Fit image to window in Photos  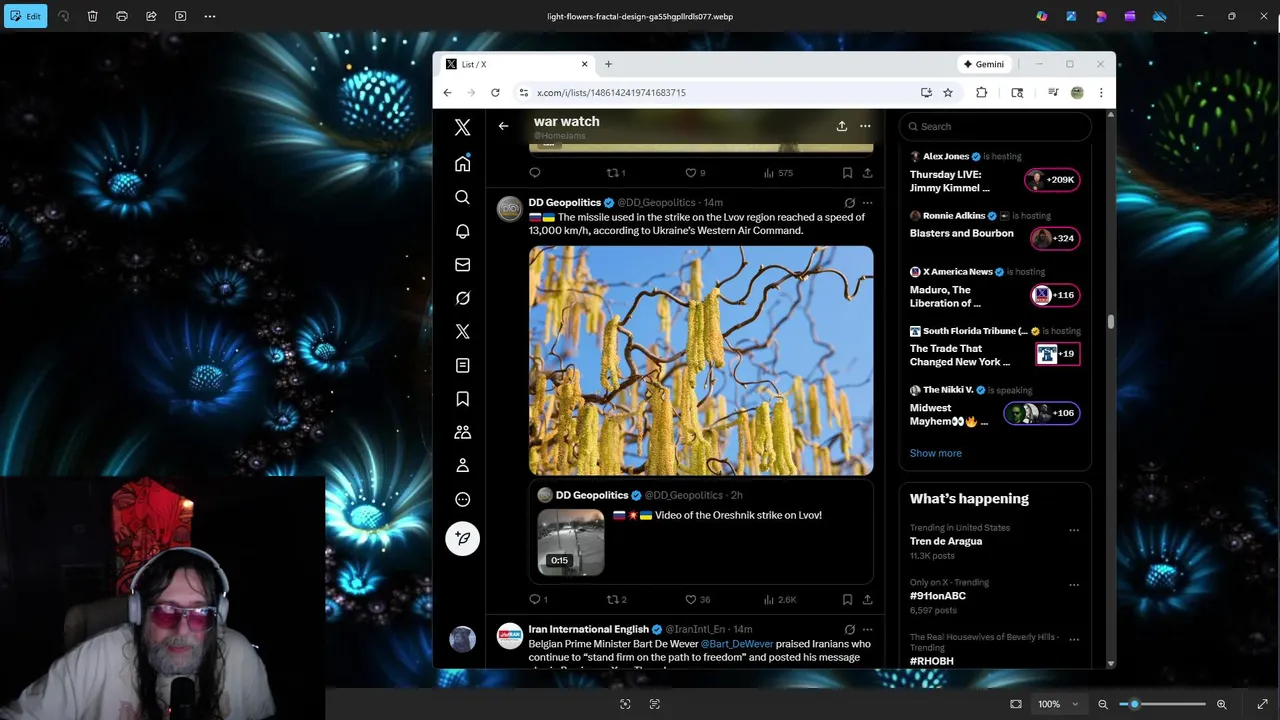(x=1016, y=704)
